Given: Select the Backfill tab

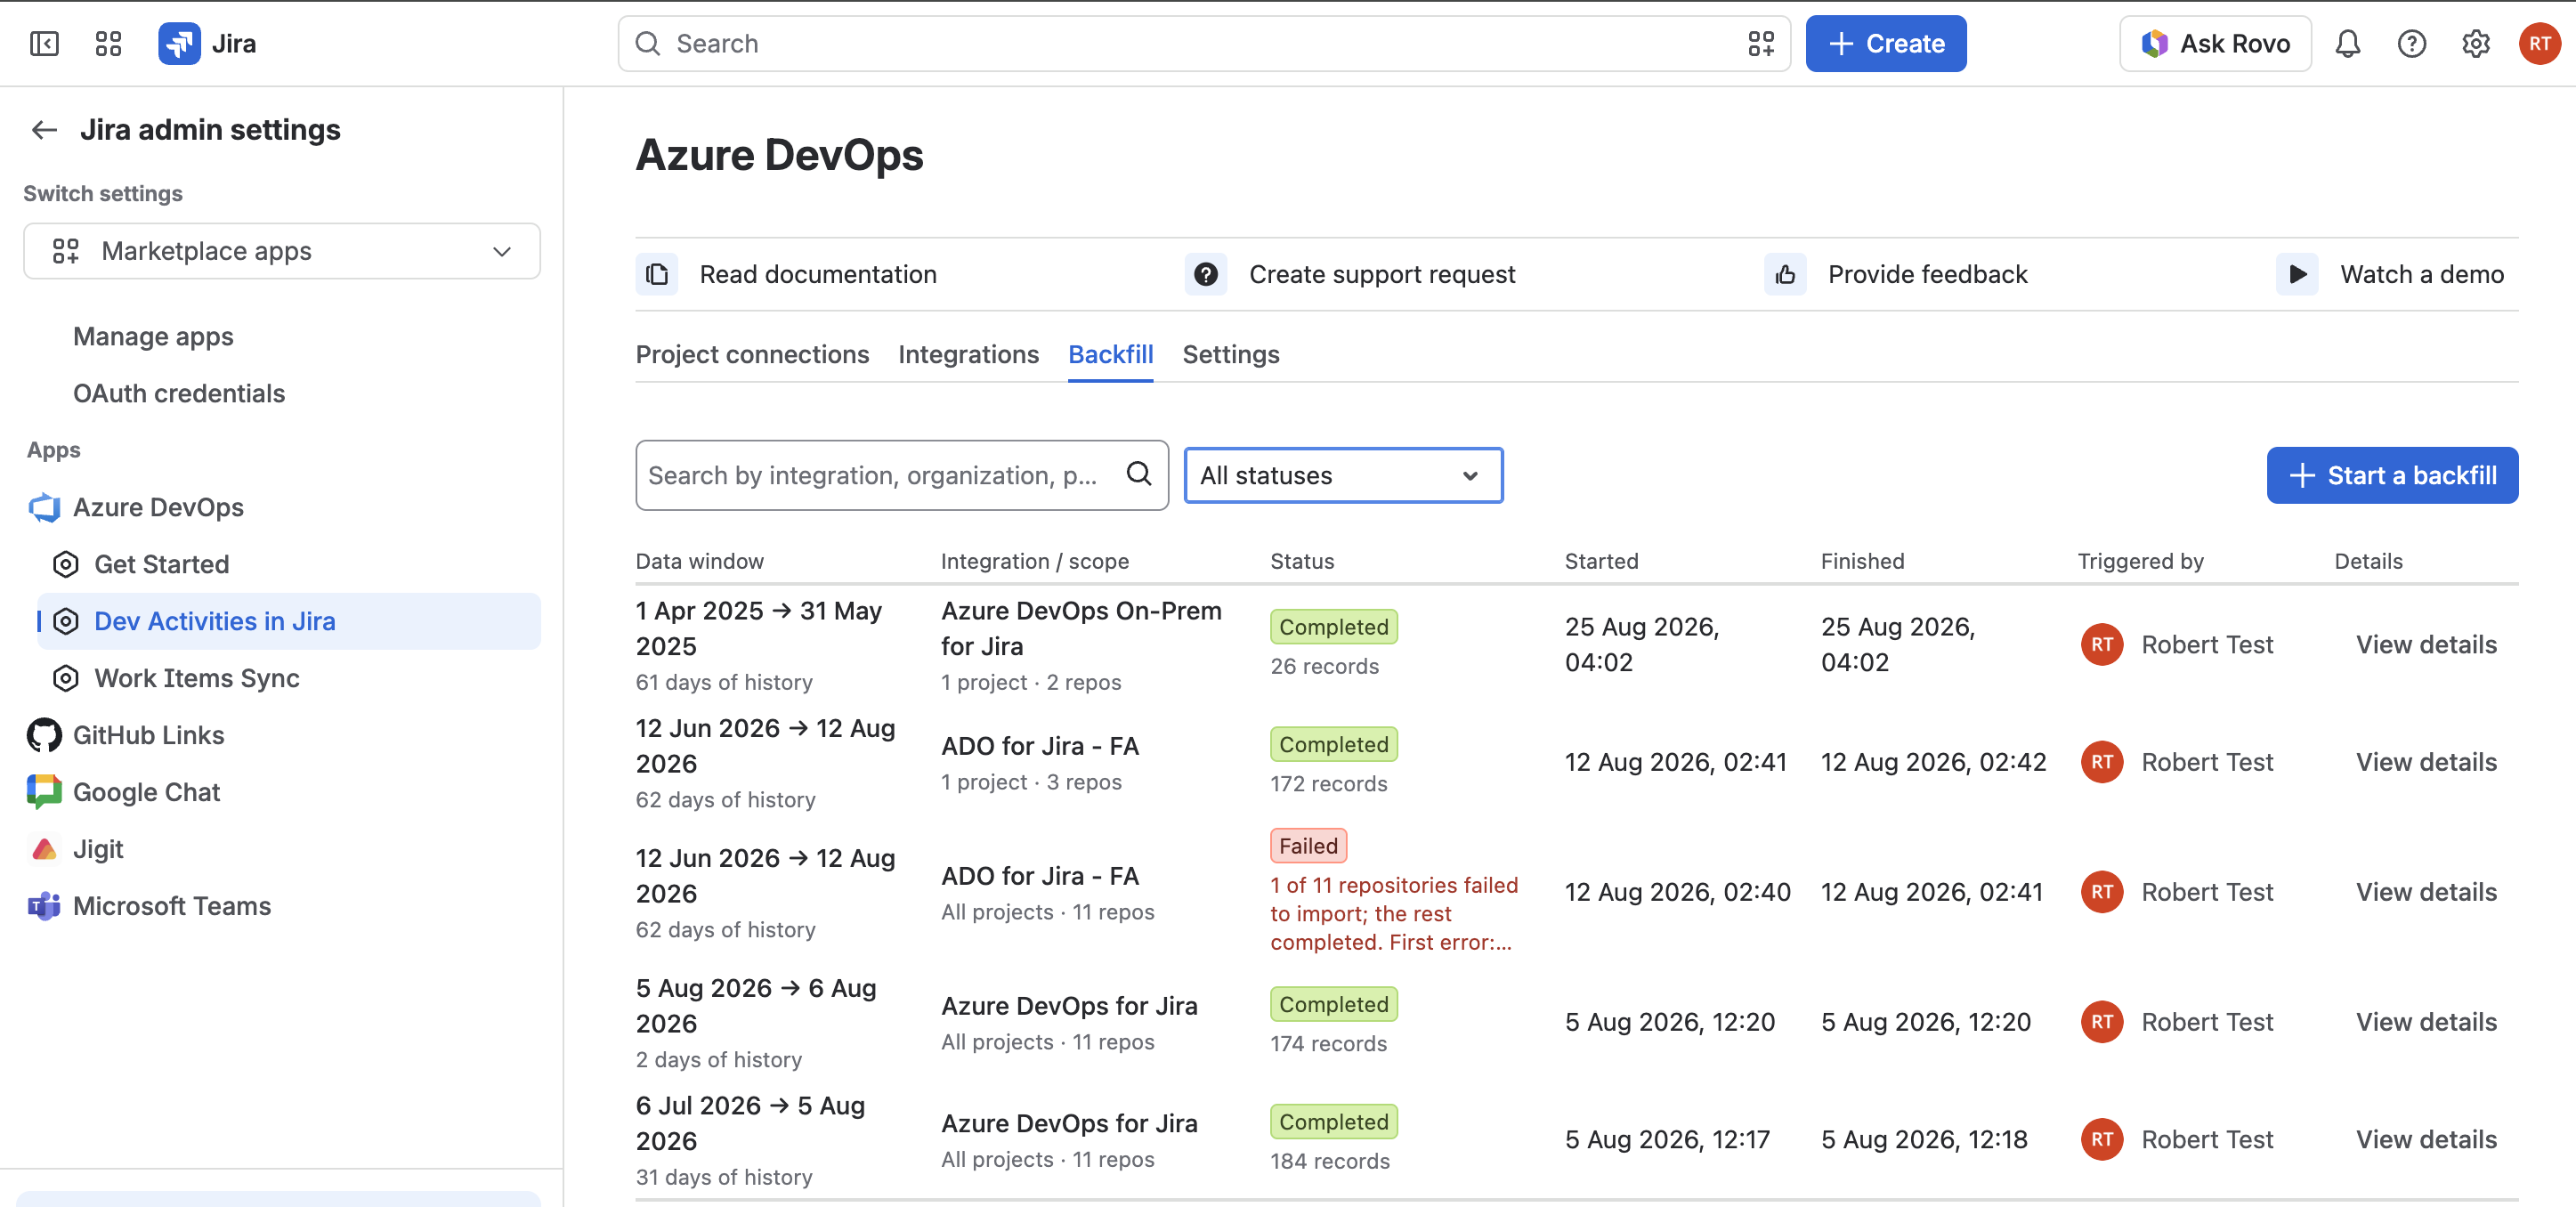Looking at the screenshot, I should pyautogui.click(x=1110, y=355).
